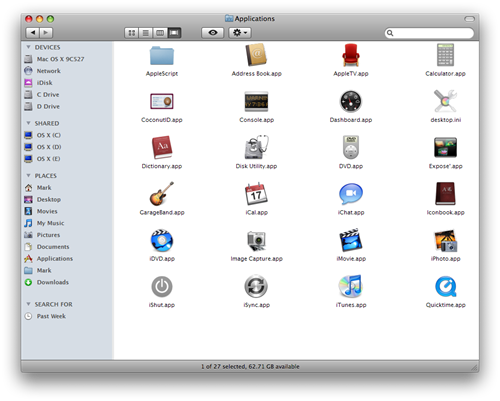Select the AppleTV.app red chair icon
The height and width of the screenshot is (401, 500).
pos(351,55)
